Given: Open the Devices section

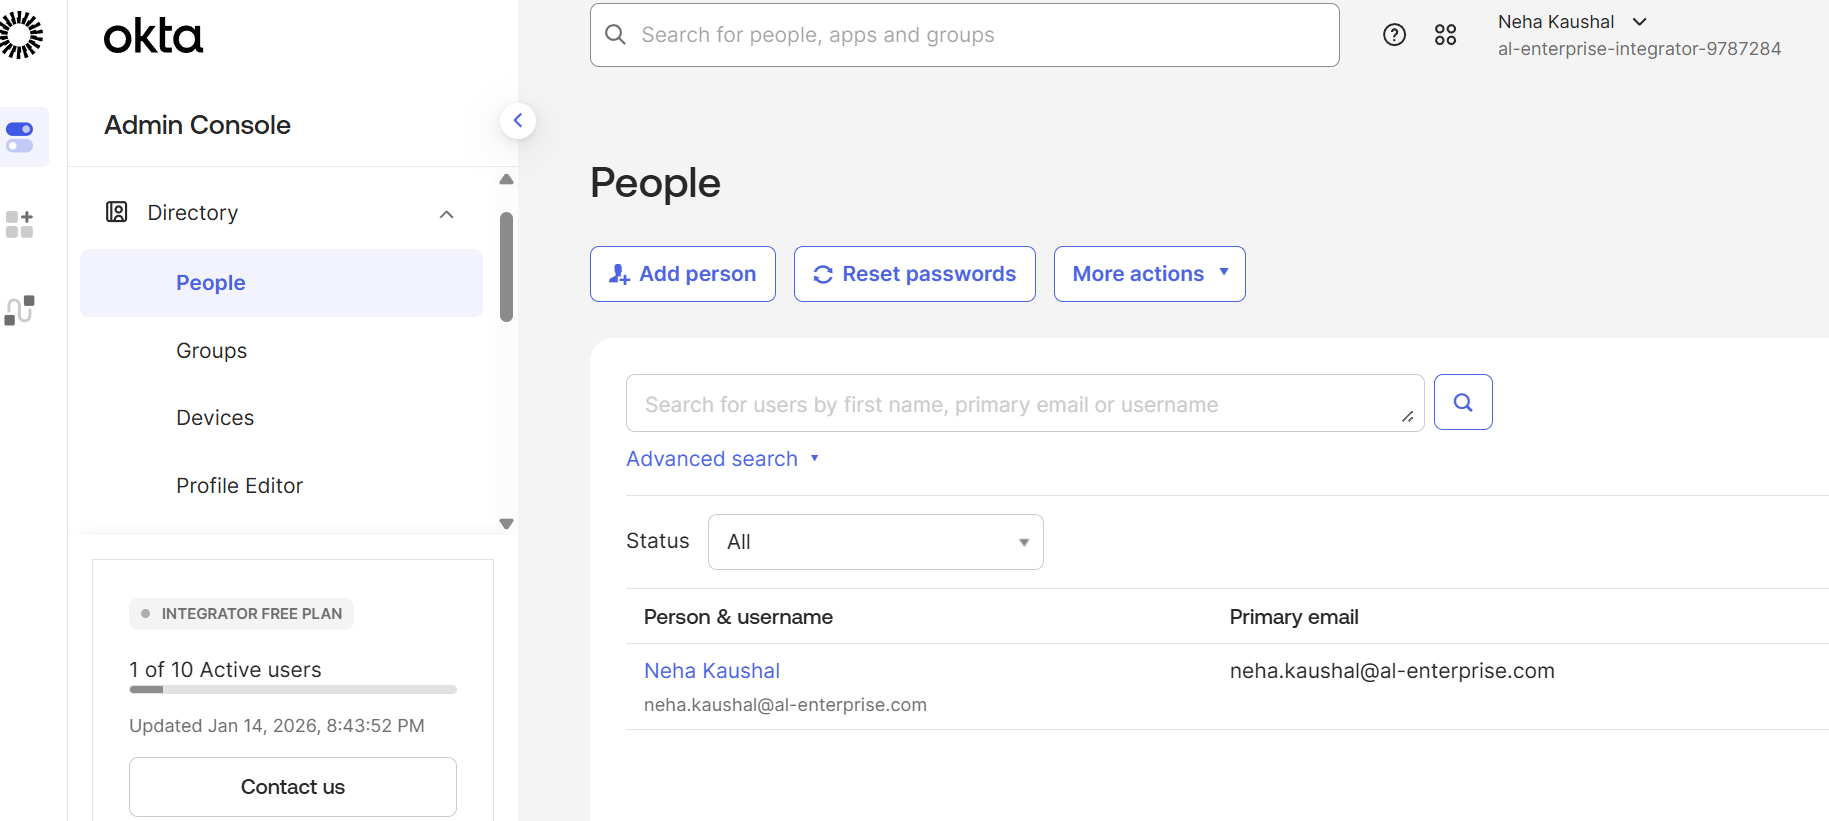Looking at the screenshot, I should (x=215, y=417).
